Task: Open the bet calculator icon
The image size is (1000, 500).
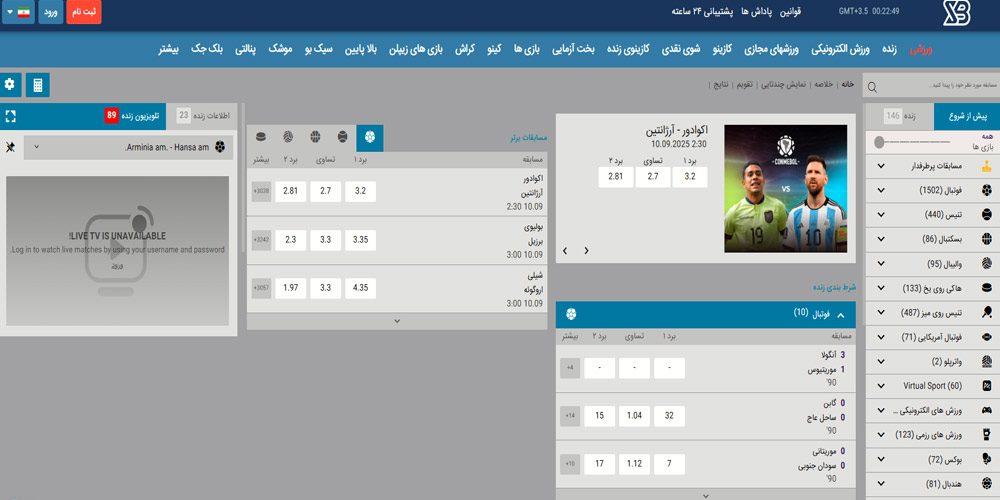Action: click(x=38, y=85)
